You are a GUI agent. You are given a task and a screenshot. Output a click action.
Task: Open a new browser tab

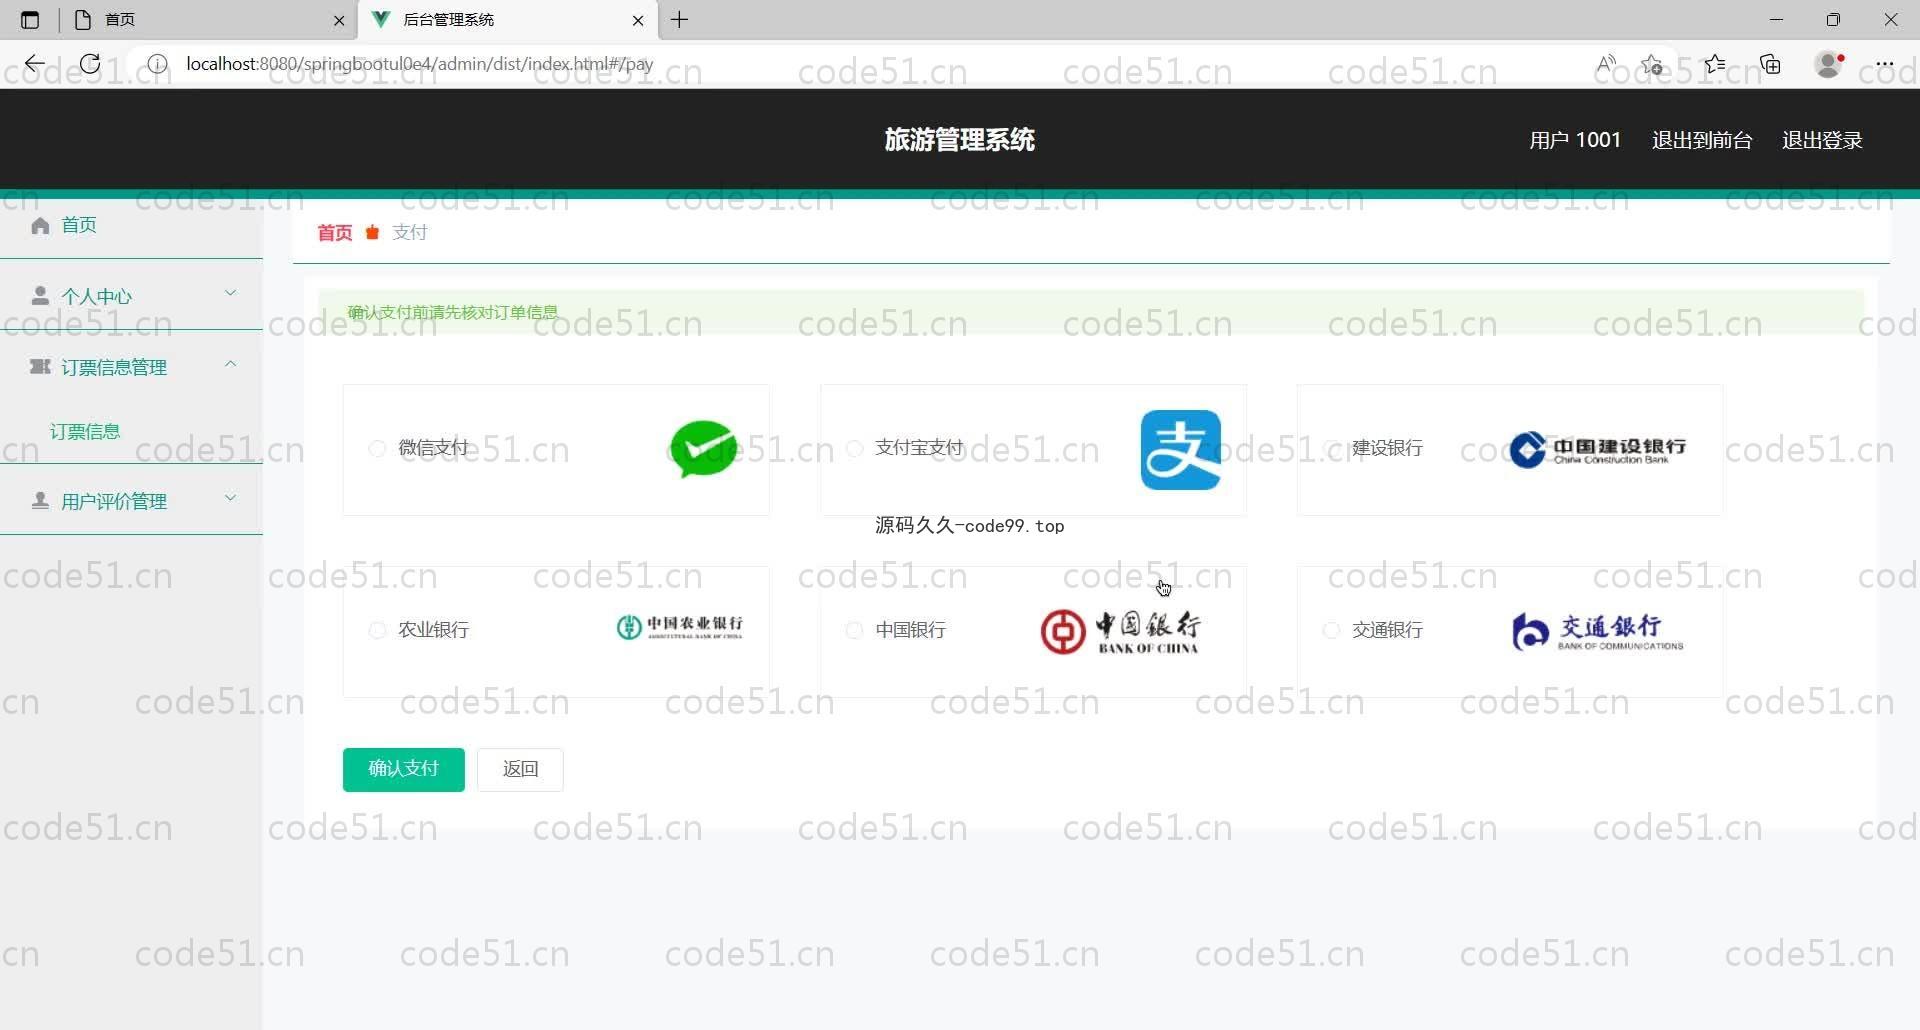pyautogui.click(x=680, y=20)
